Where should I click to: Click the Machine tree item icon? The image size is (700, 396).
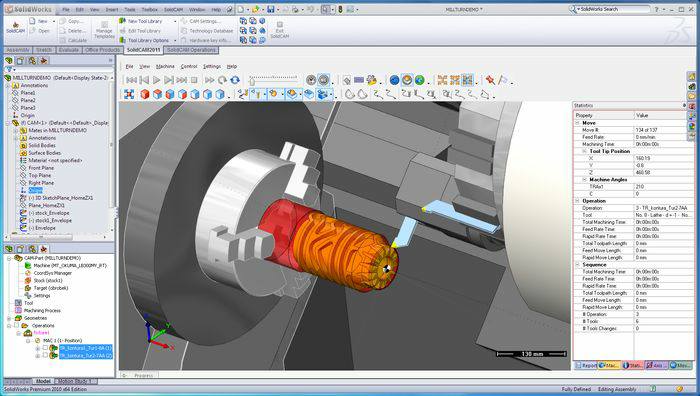coord(28,266)
